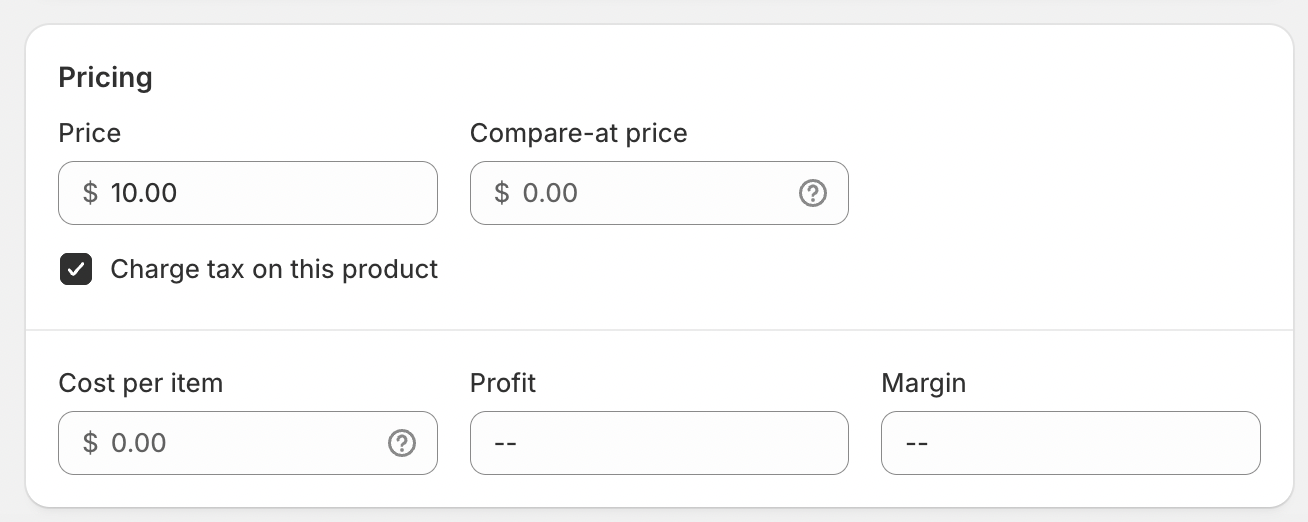The image size is (1308, 522).
Task: Click the Price field label
Action: click(x=90, y=134)
